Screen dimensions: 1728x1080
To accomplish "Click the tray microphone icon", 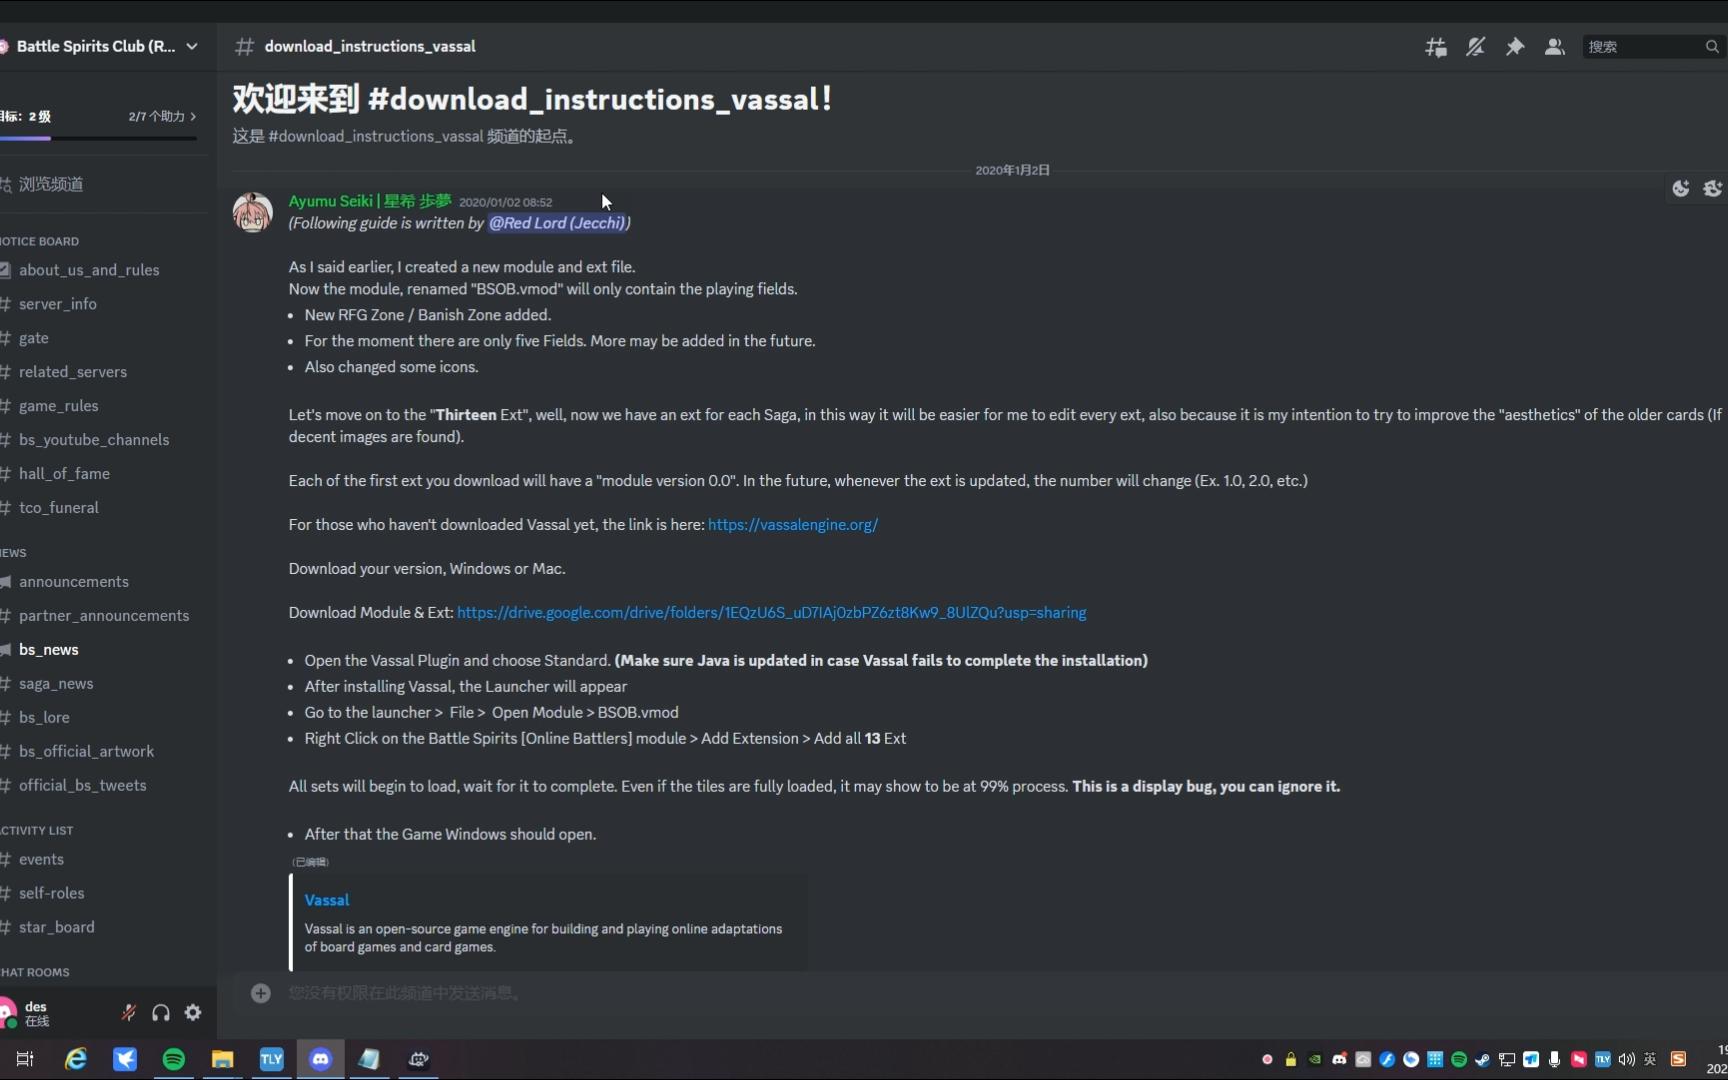I will point(1555,1059).
